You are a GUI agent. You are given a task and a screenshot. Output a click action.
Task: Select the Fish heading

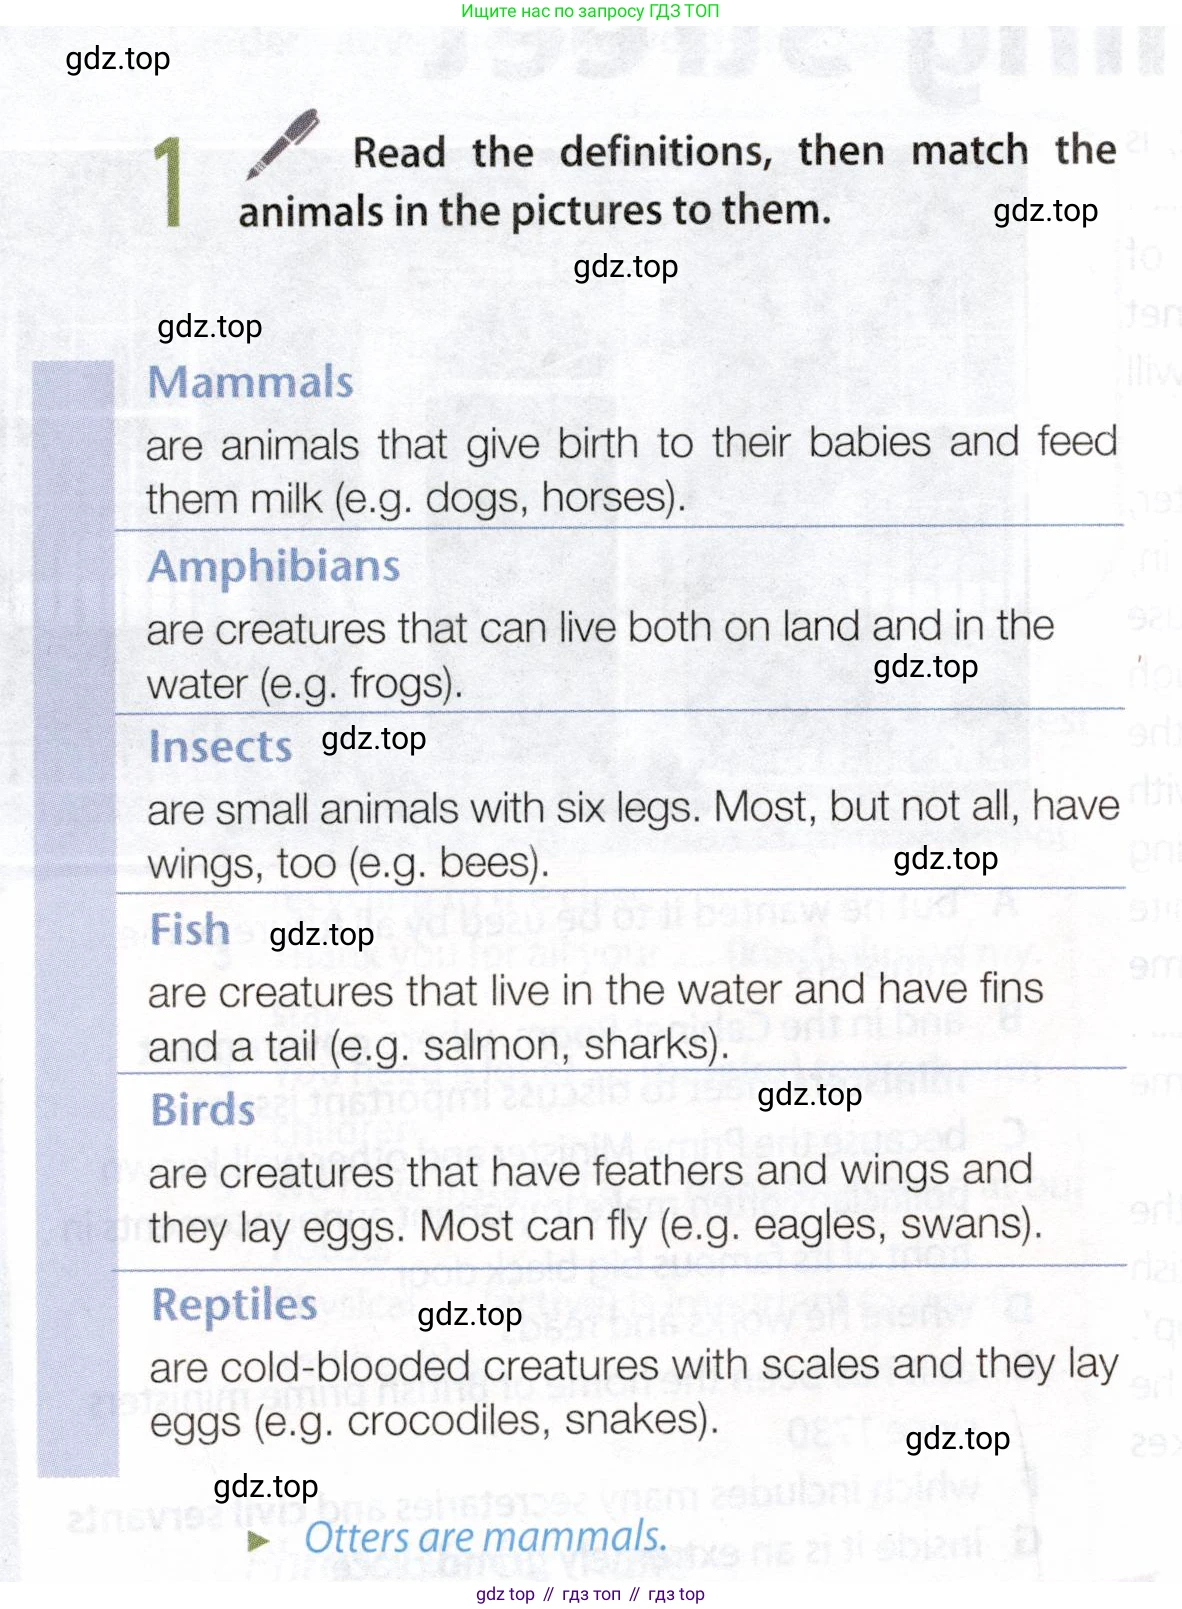click(x=190, y=929)
